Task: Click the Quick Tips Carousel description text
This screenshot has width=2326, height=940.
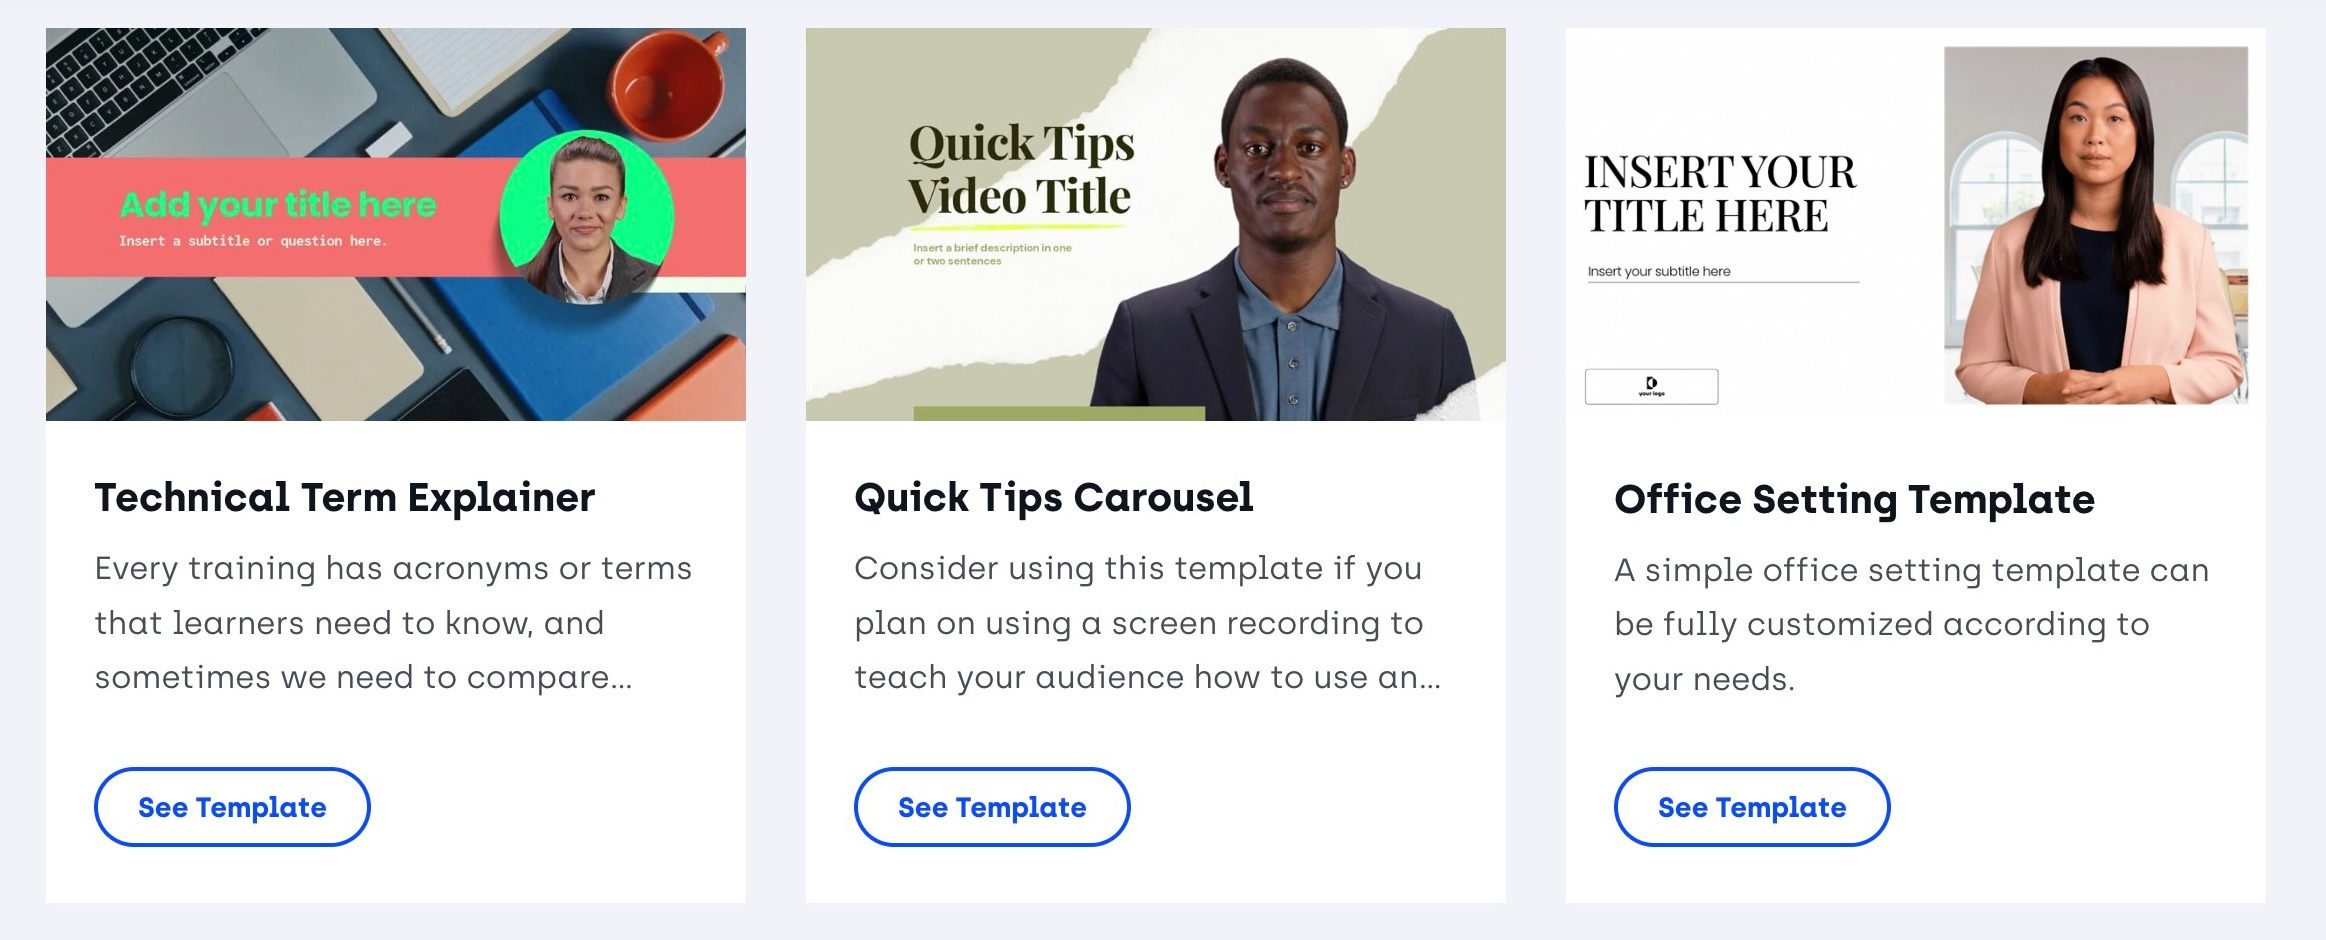Action: tap(1147, 623)
